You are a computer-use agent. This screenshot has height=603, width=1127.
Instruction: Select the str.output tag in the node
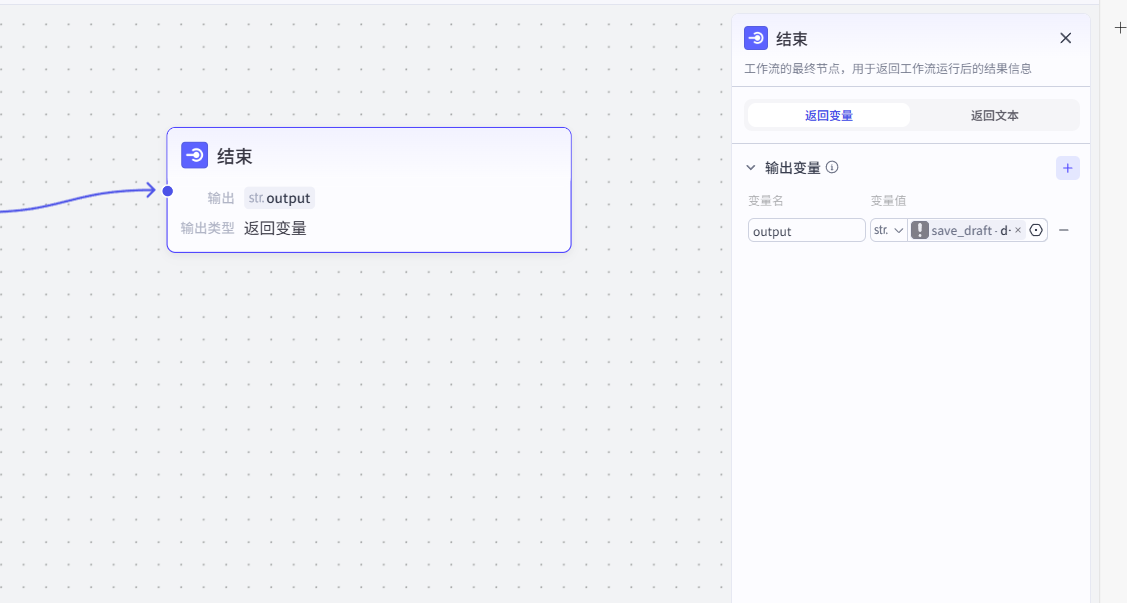(279, 198)
